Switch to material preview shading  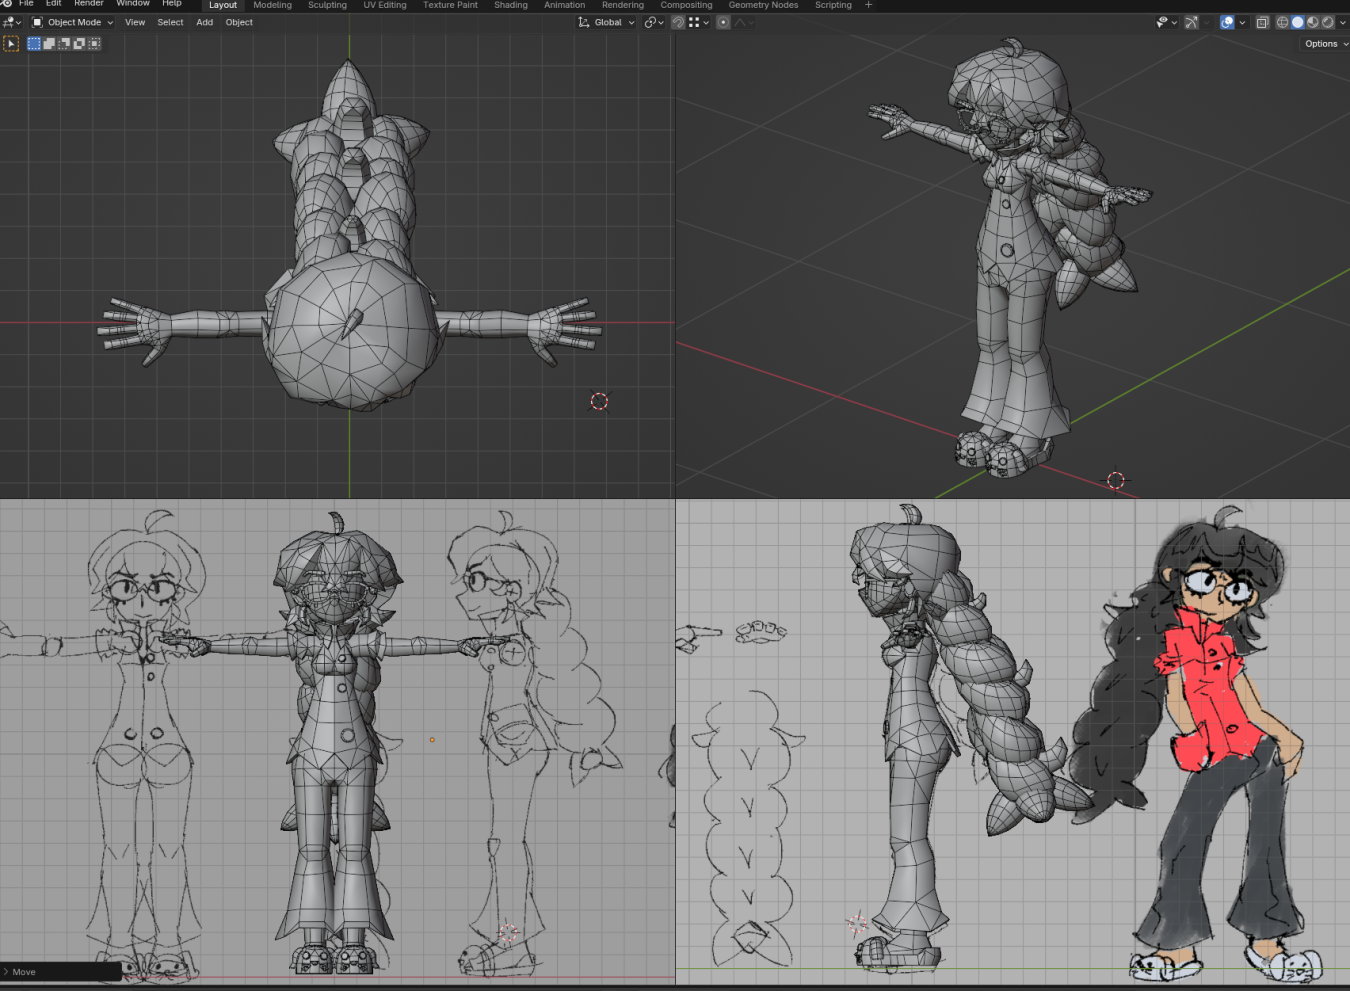point(1313,22)
